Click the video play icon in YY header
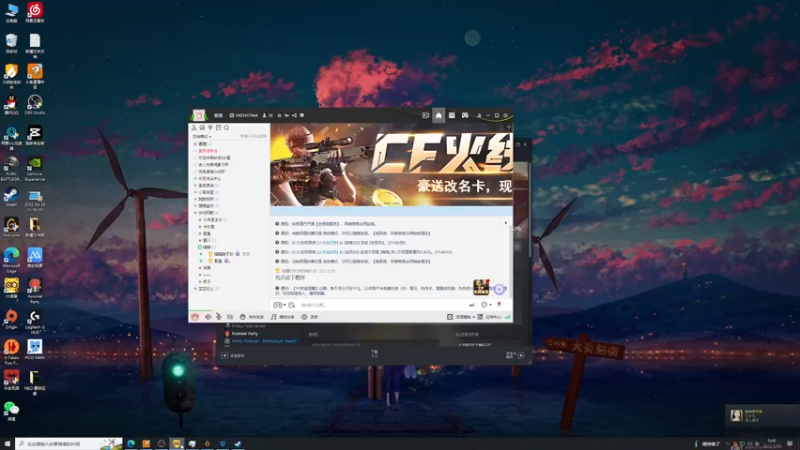The width and height of the screenshot is (800, 450). tap(425, 115)
